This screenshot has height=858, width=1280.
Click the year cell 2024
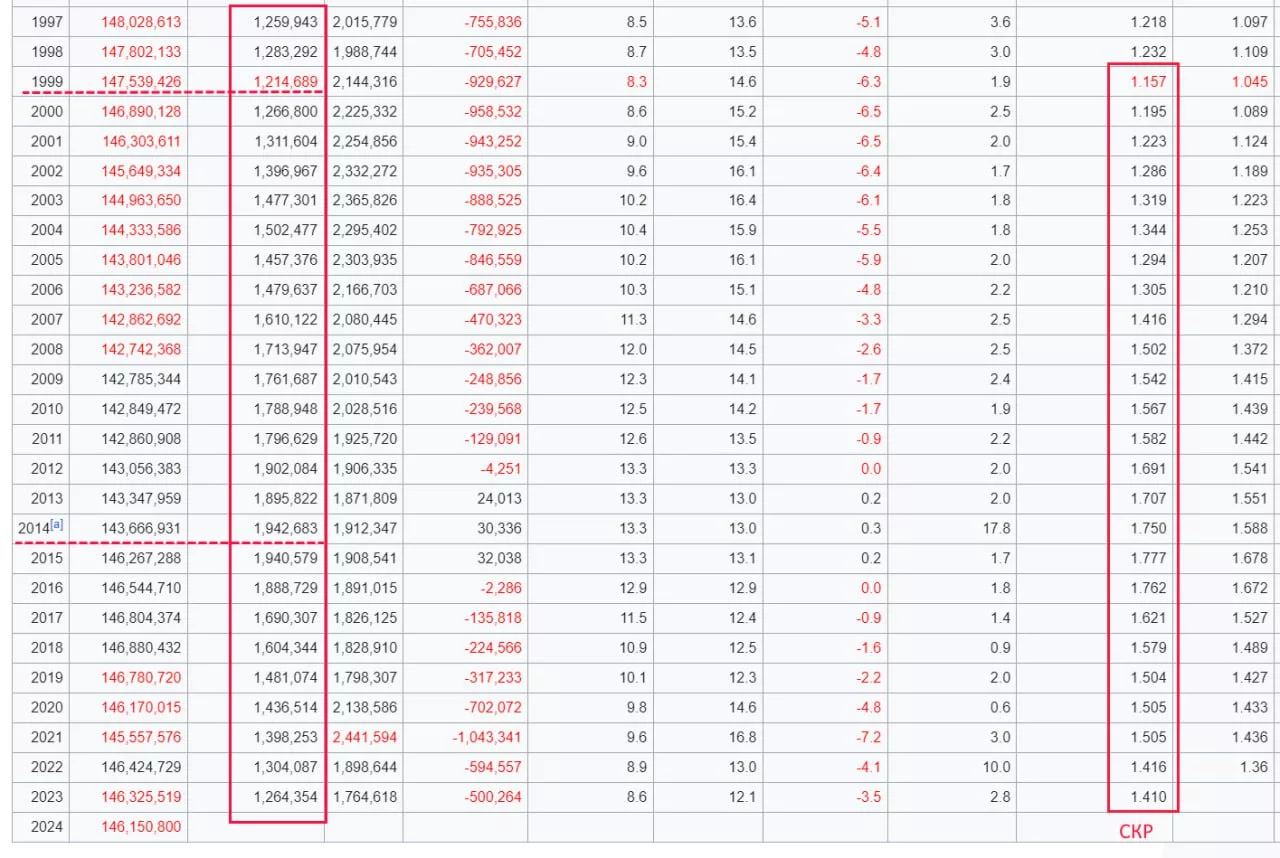tap(46, 827)
